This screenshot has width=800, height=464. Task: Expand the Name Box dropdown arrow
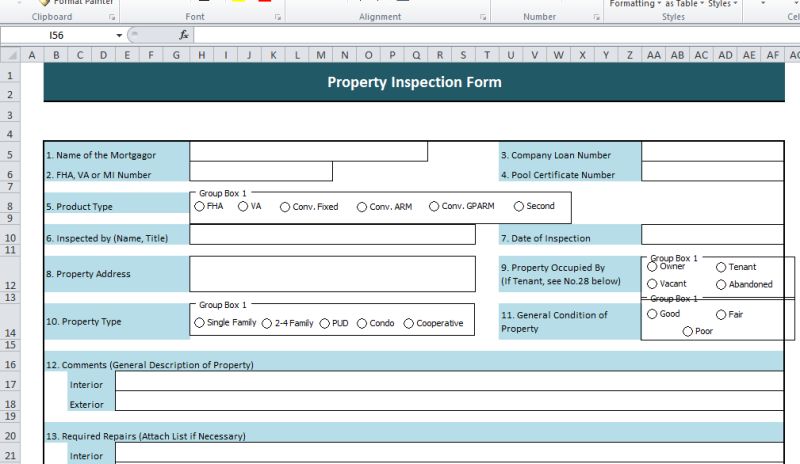pyautogui.click(x=119, y=35)
